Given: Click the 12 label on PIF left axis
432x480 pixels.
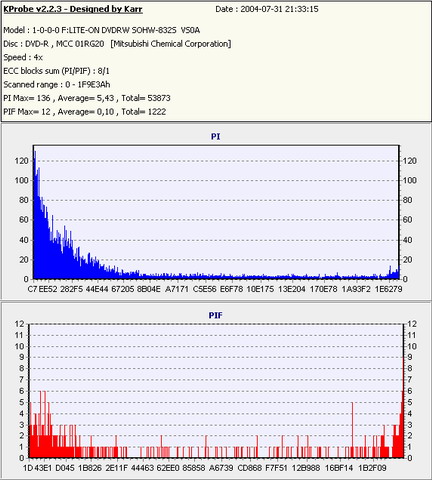Looking at the screenshot, I should pyautogui.click(x=20, y=323).
